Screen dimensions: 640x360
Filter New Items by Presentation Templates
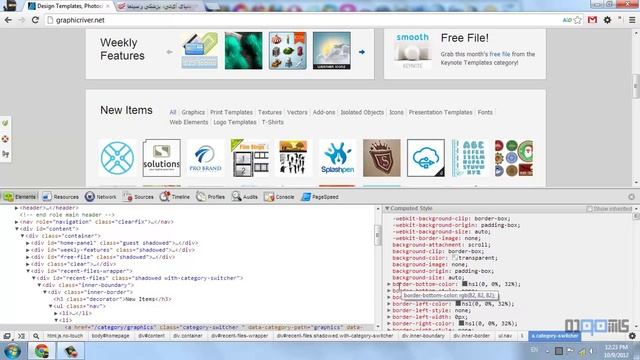coord(440,112)
